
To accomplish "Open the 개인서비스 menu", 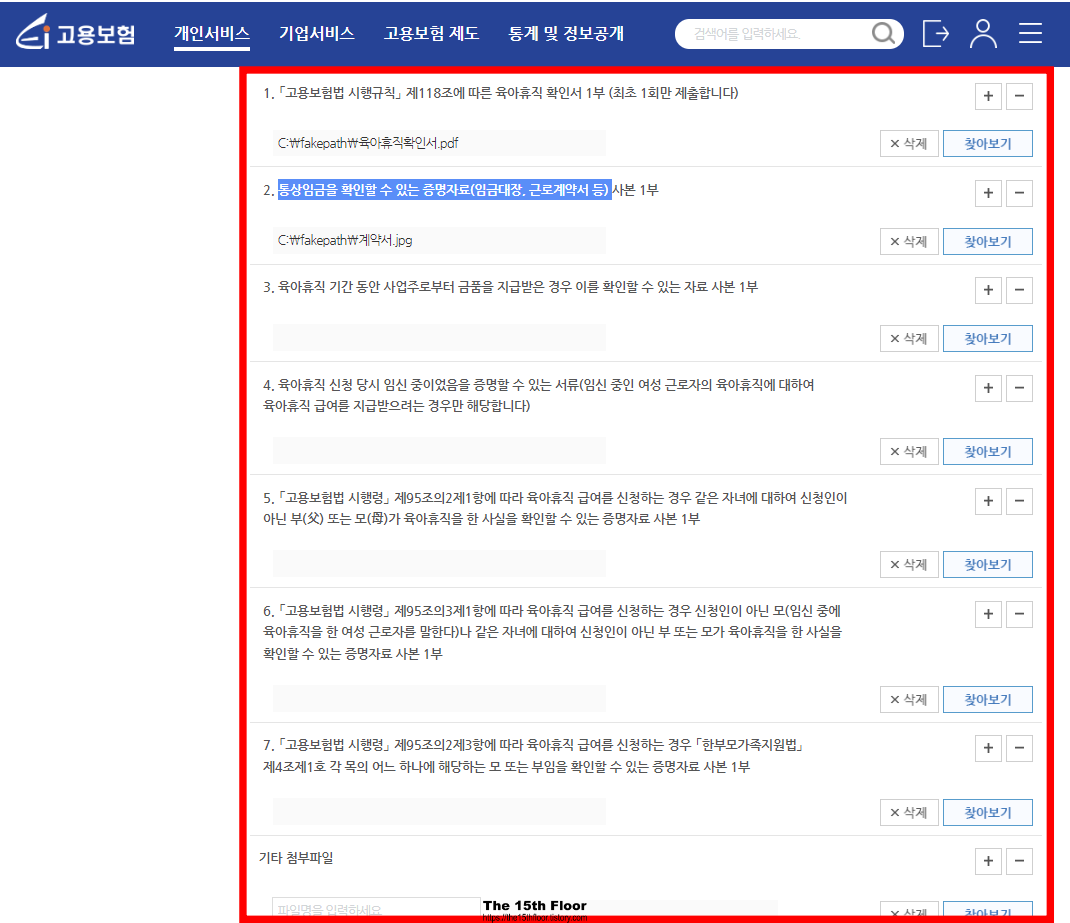I will pos(212,33).
